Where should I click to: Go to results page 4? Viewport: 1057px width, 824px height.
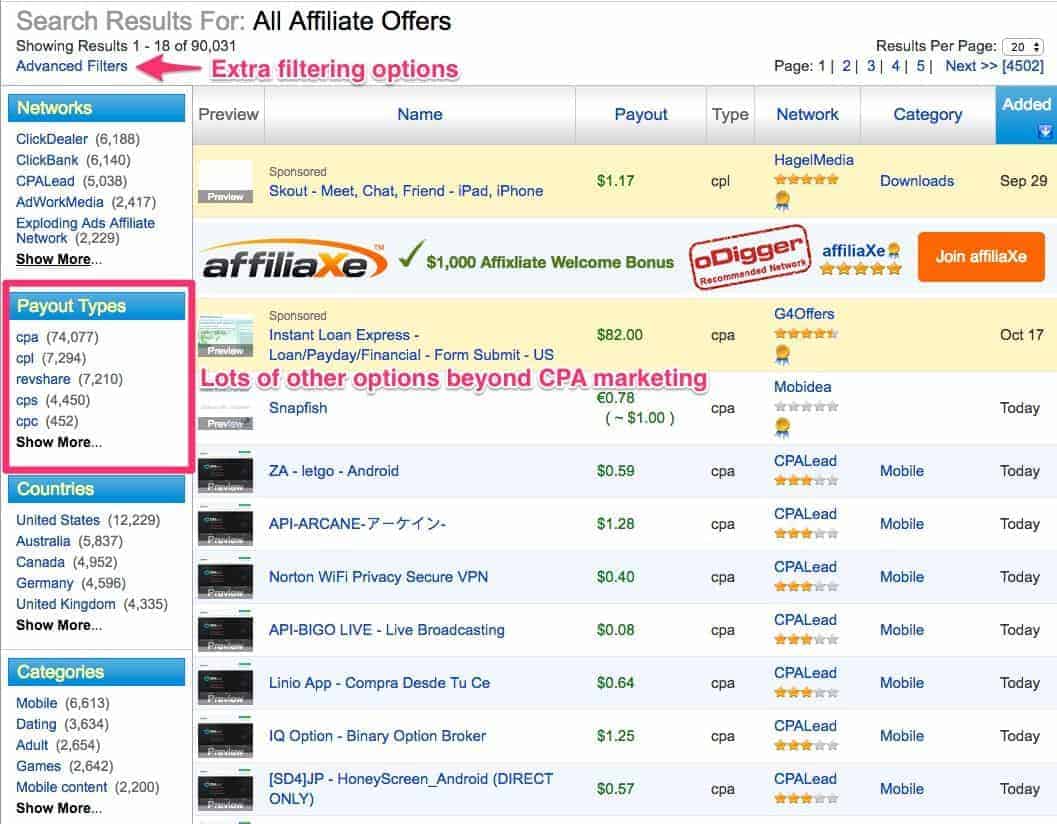(x=895, y=66)
